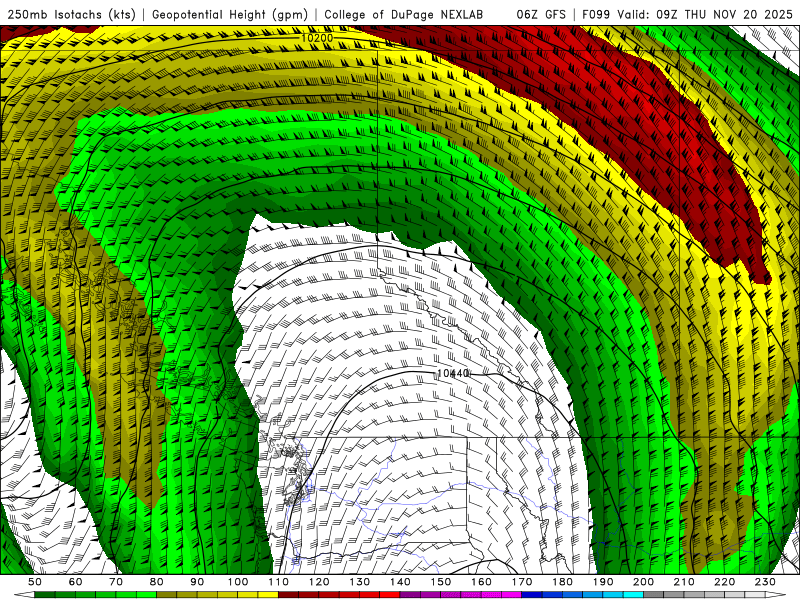Click the legend value 60

[76, 582]
